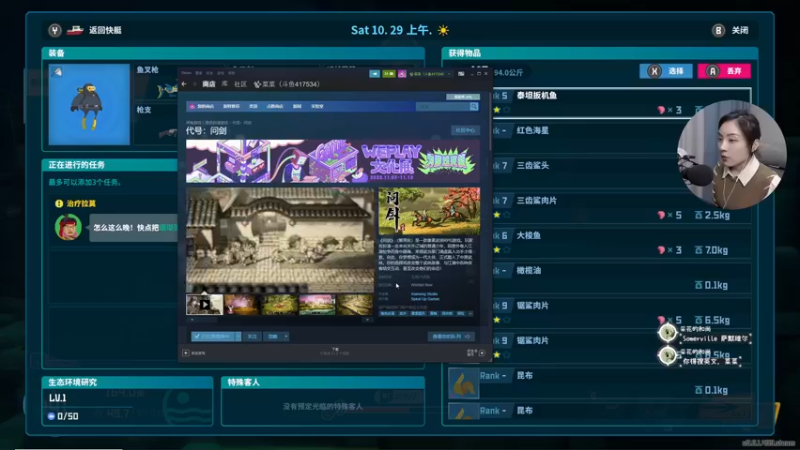Screen dimensions: 800x450
Task: Open Steam downloads status at bottom
Action: (x=335, y=352)
